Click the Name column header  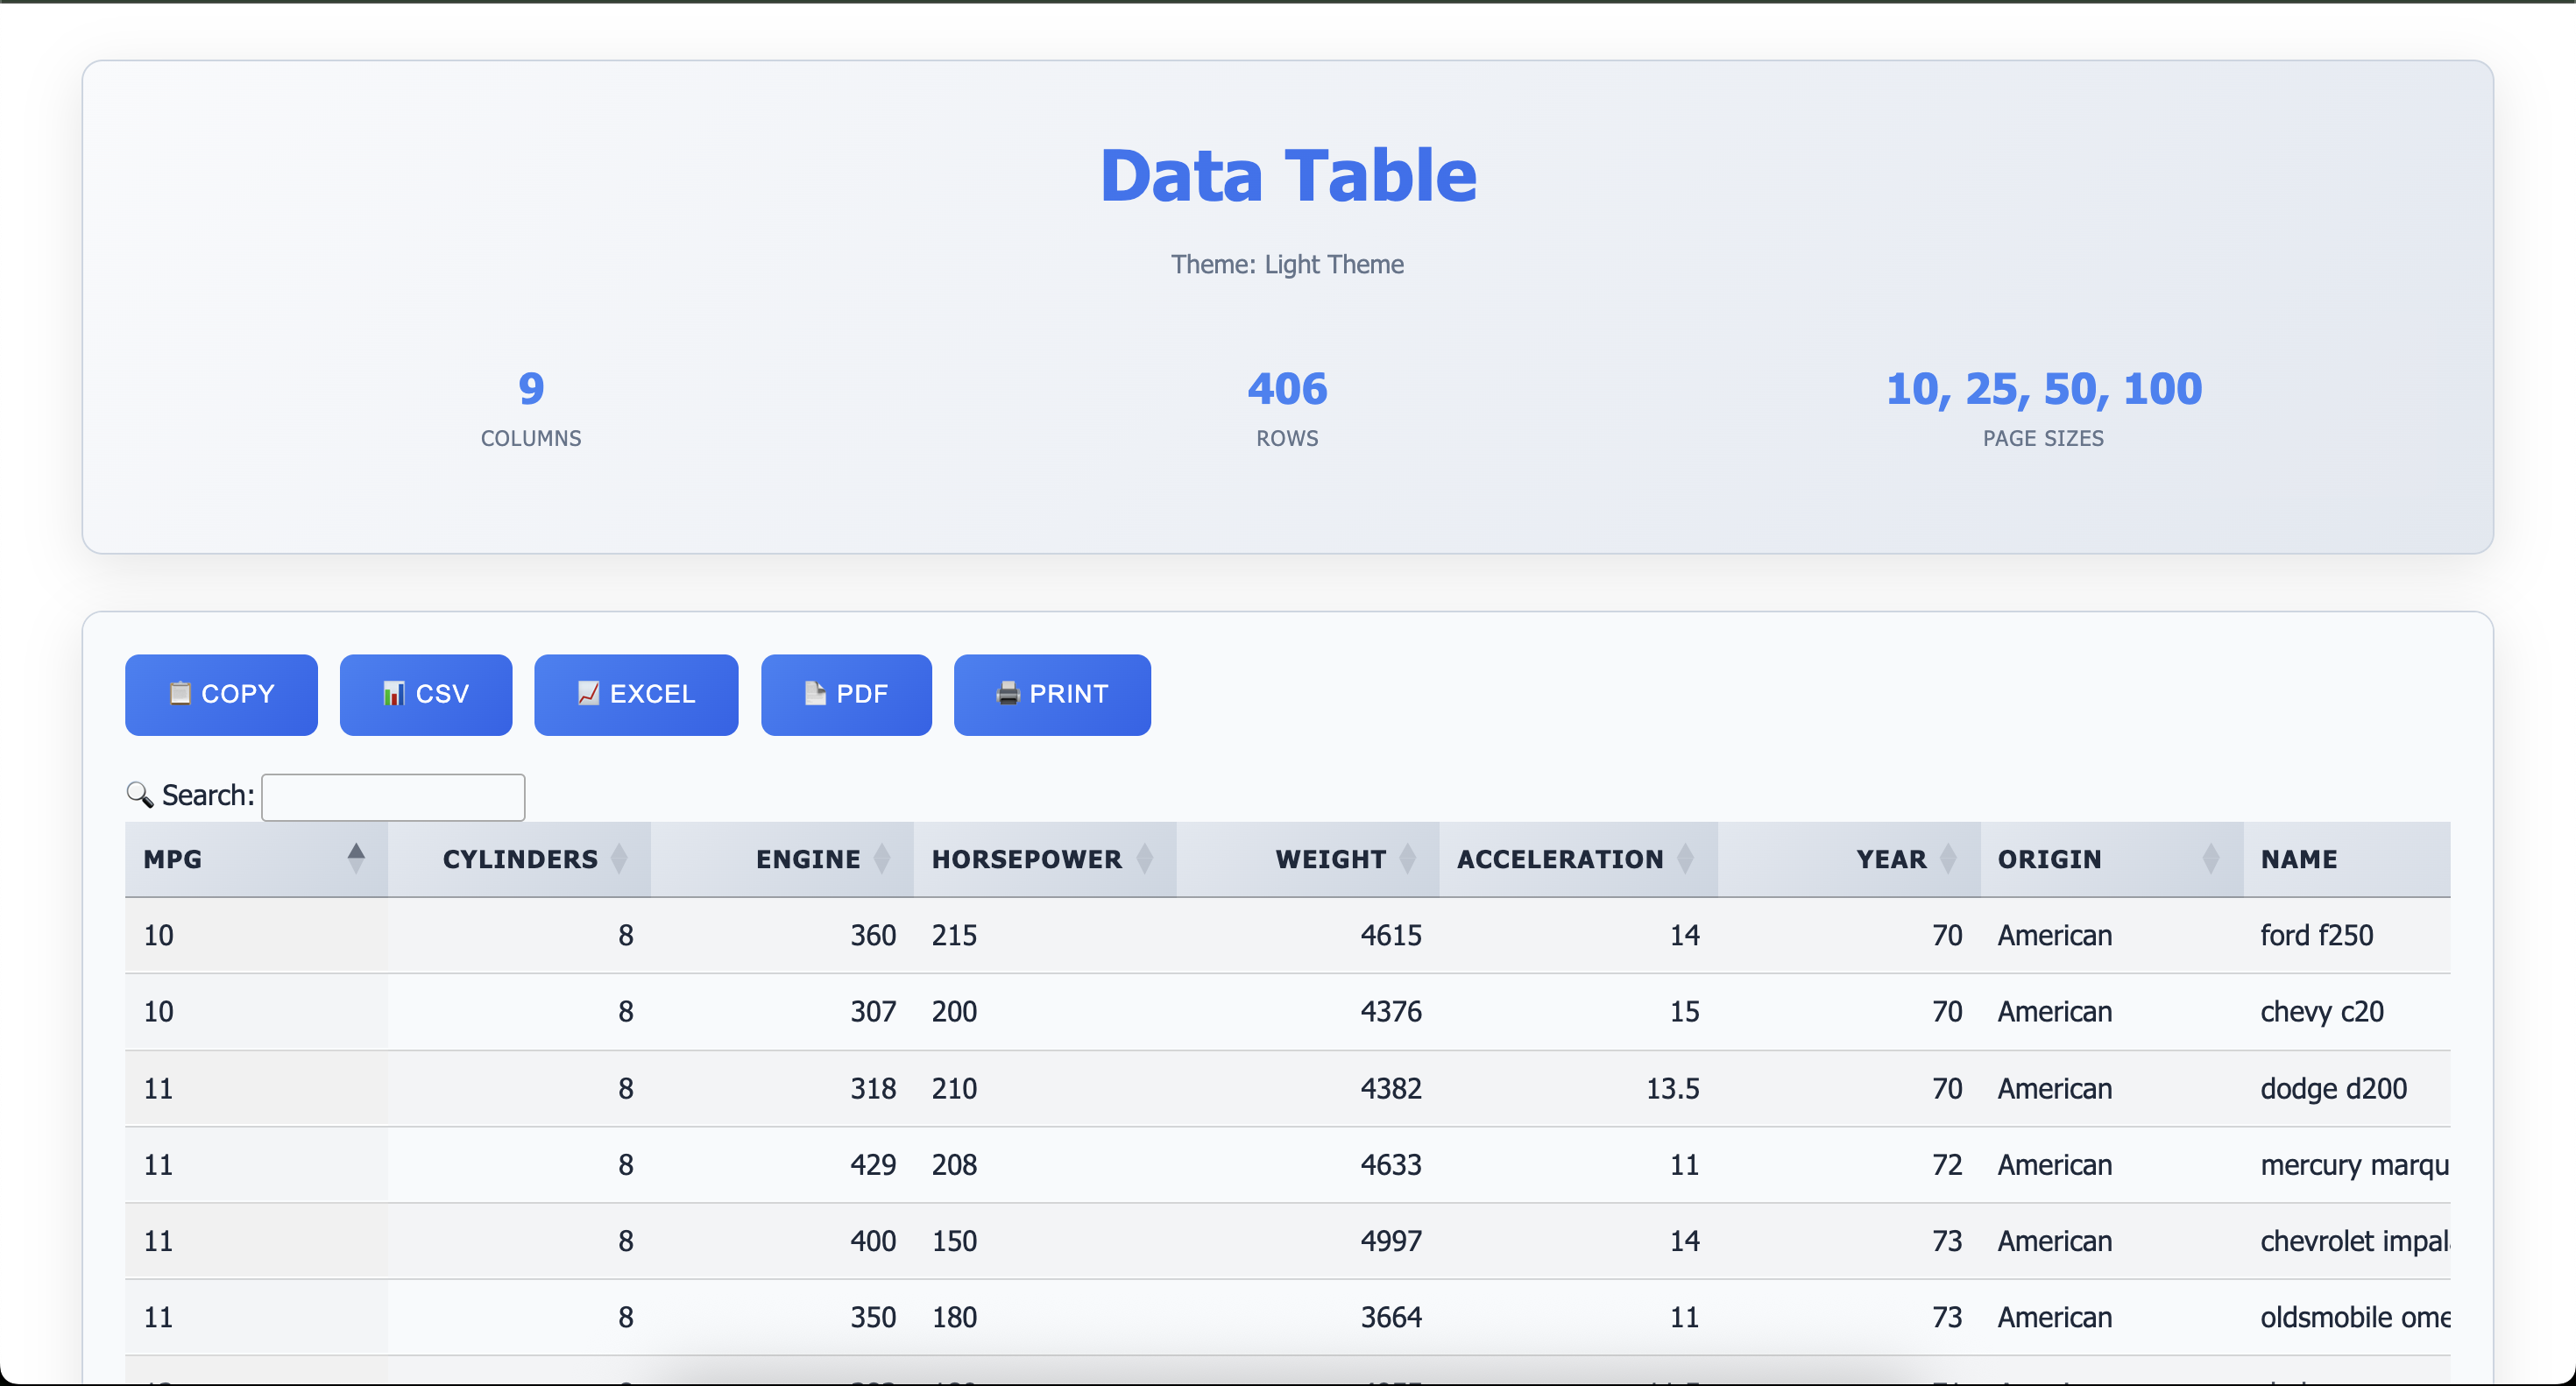click(x=2299, y=859)
